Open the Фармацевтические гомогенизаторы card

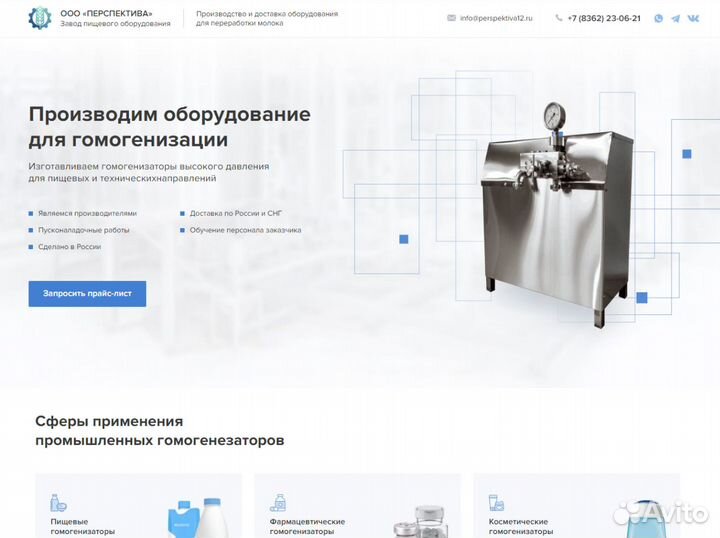(357, 505)
